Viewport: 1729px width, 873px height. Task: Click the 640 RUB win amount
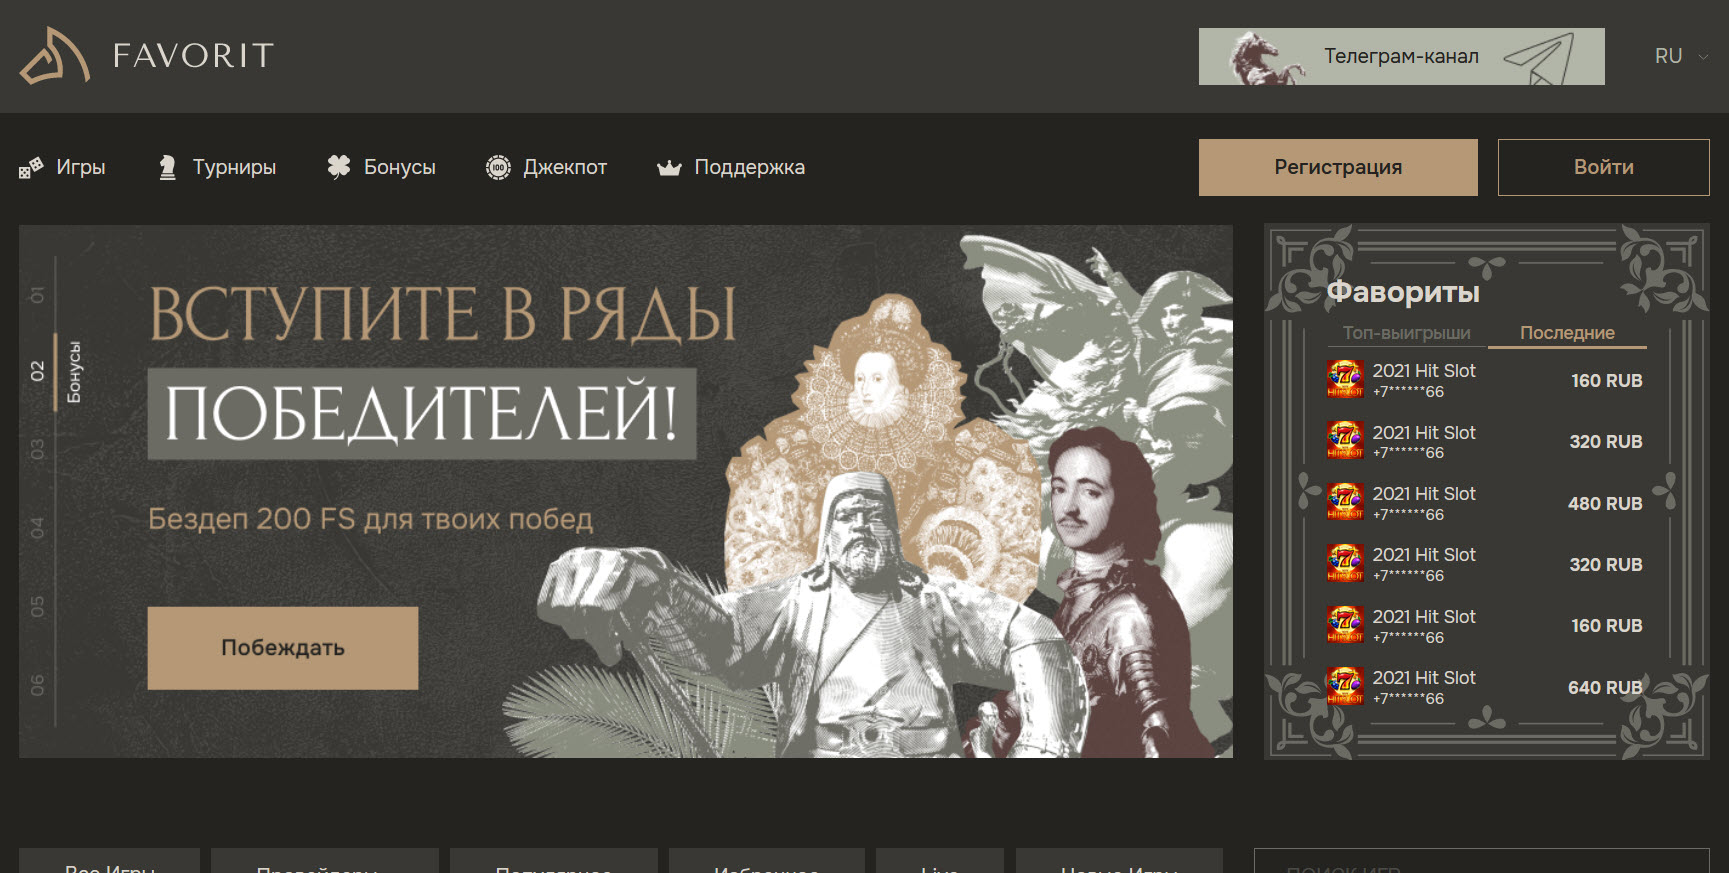pyautogui.click(x=1604, y=687)
